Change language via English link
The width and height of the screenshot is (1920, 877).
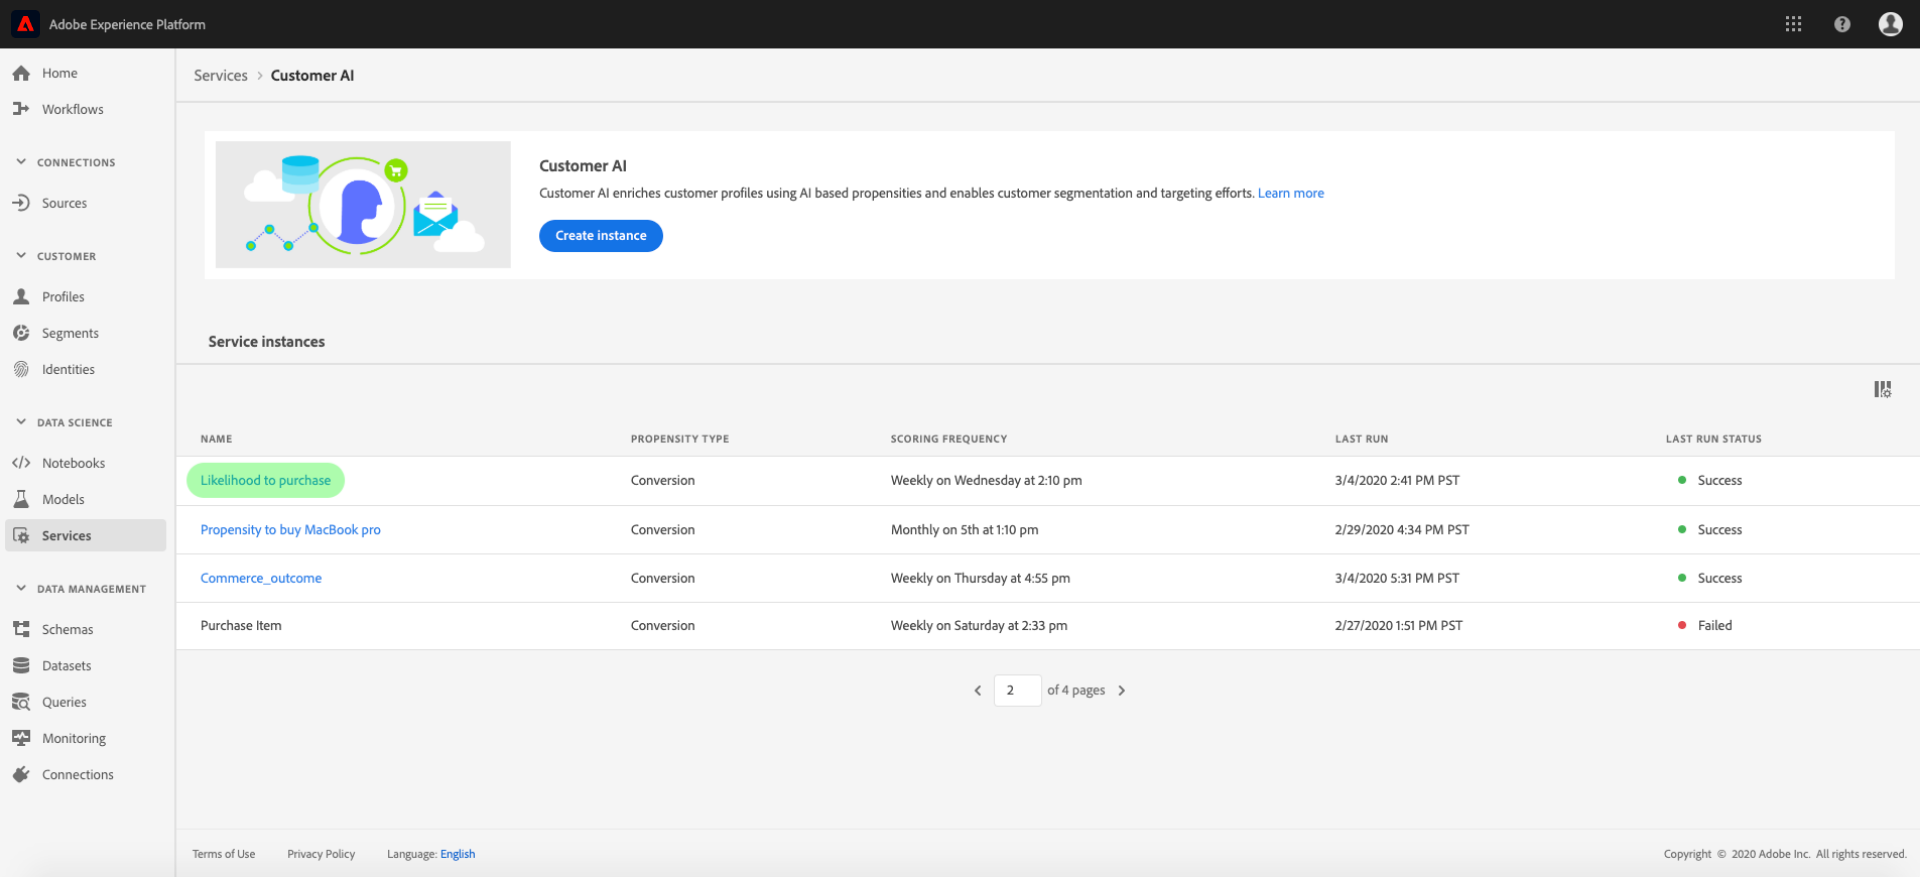458,854
